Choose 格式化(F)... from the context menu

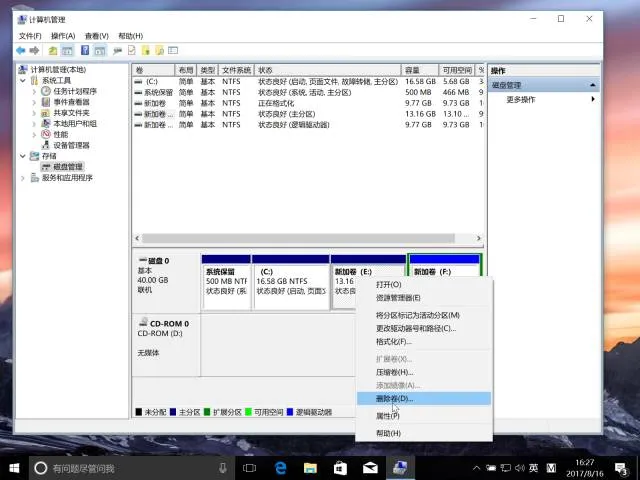click(424, 342)
